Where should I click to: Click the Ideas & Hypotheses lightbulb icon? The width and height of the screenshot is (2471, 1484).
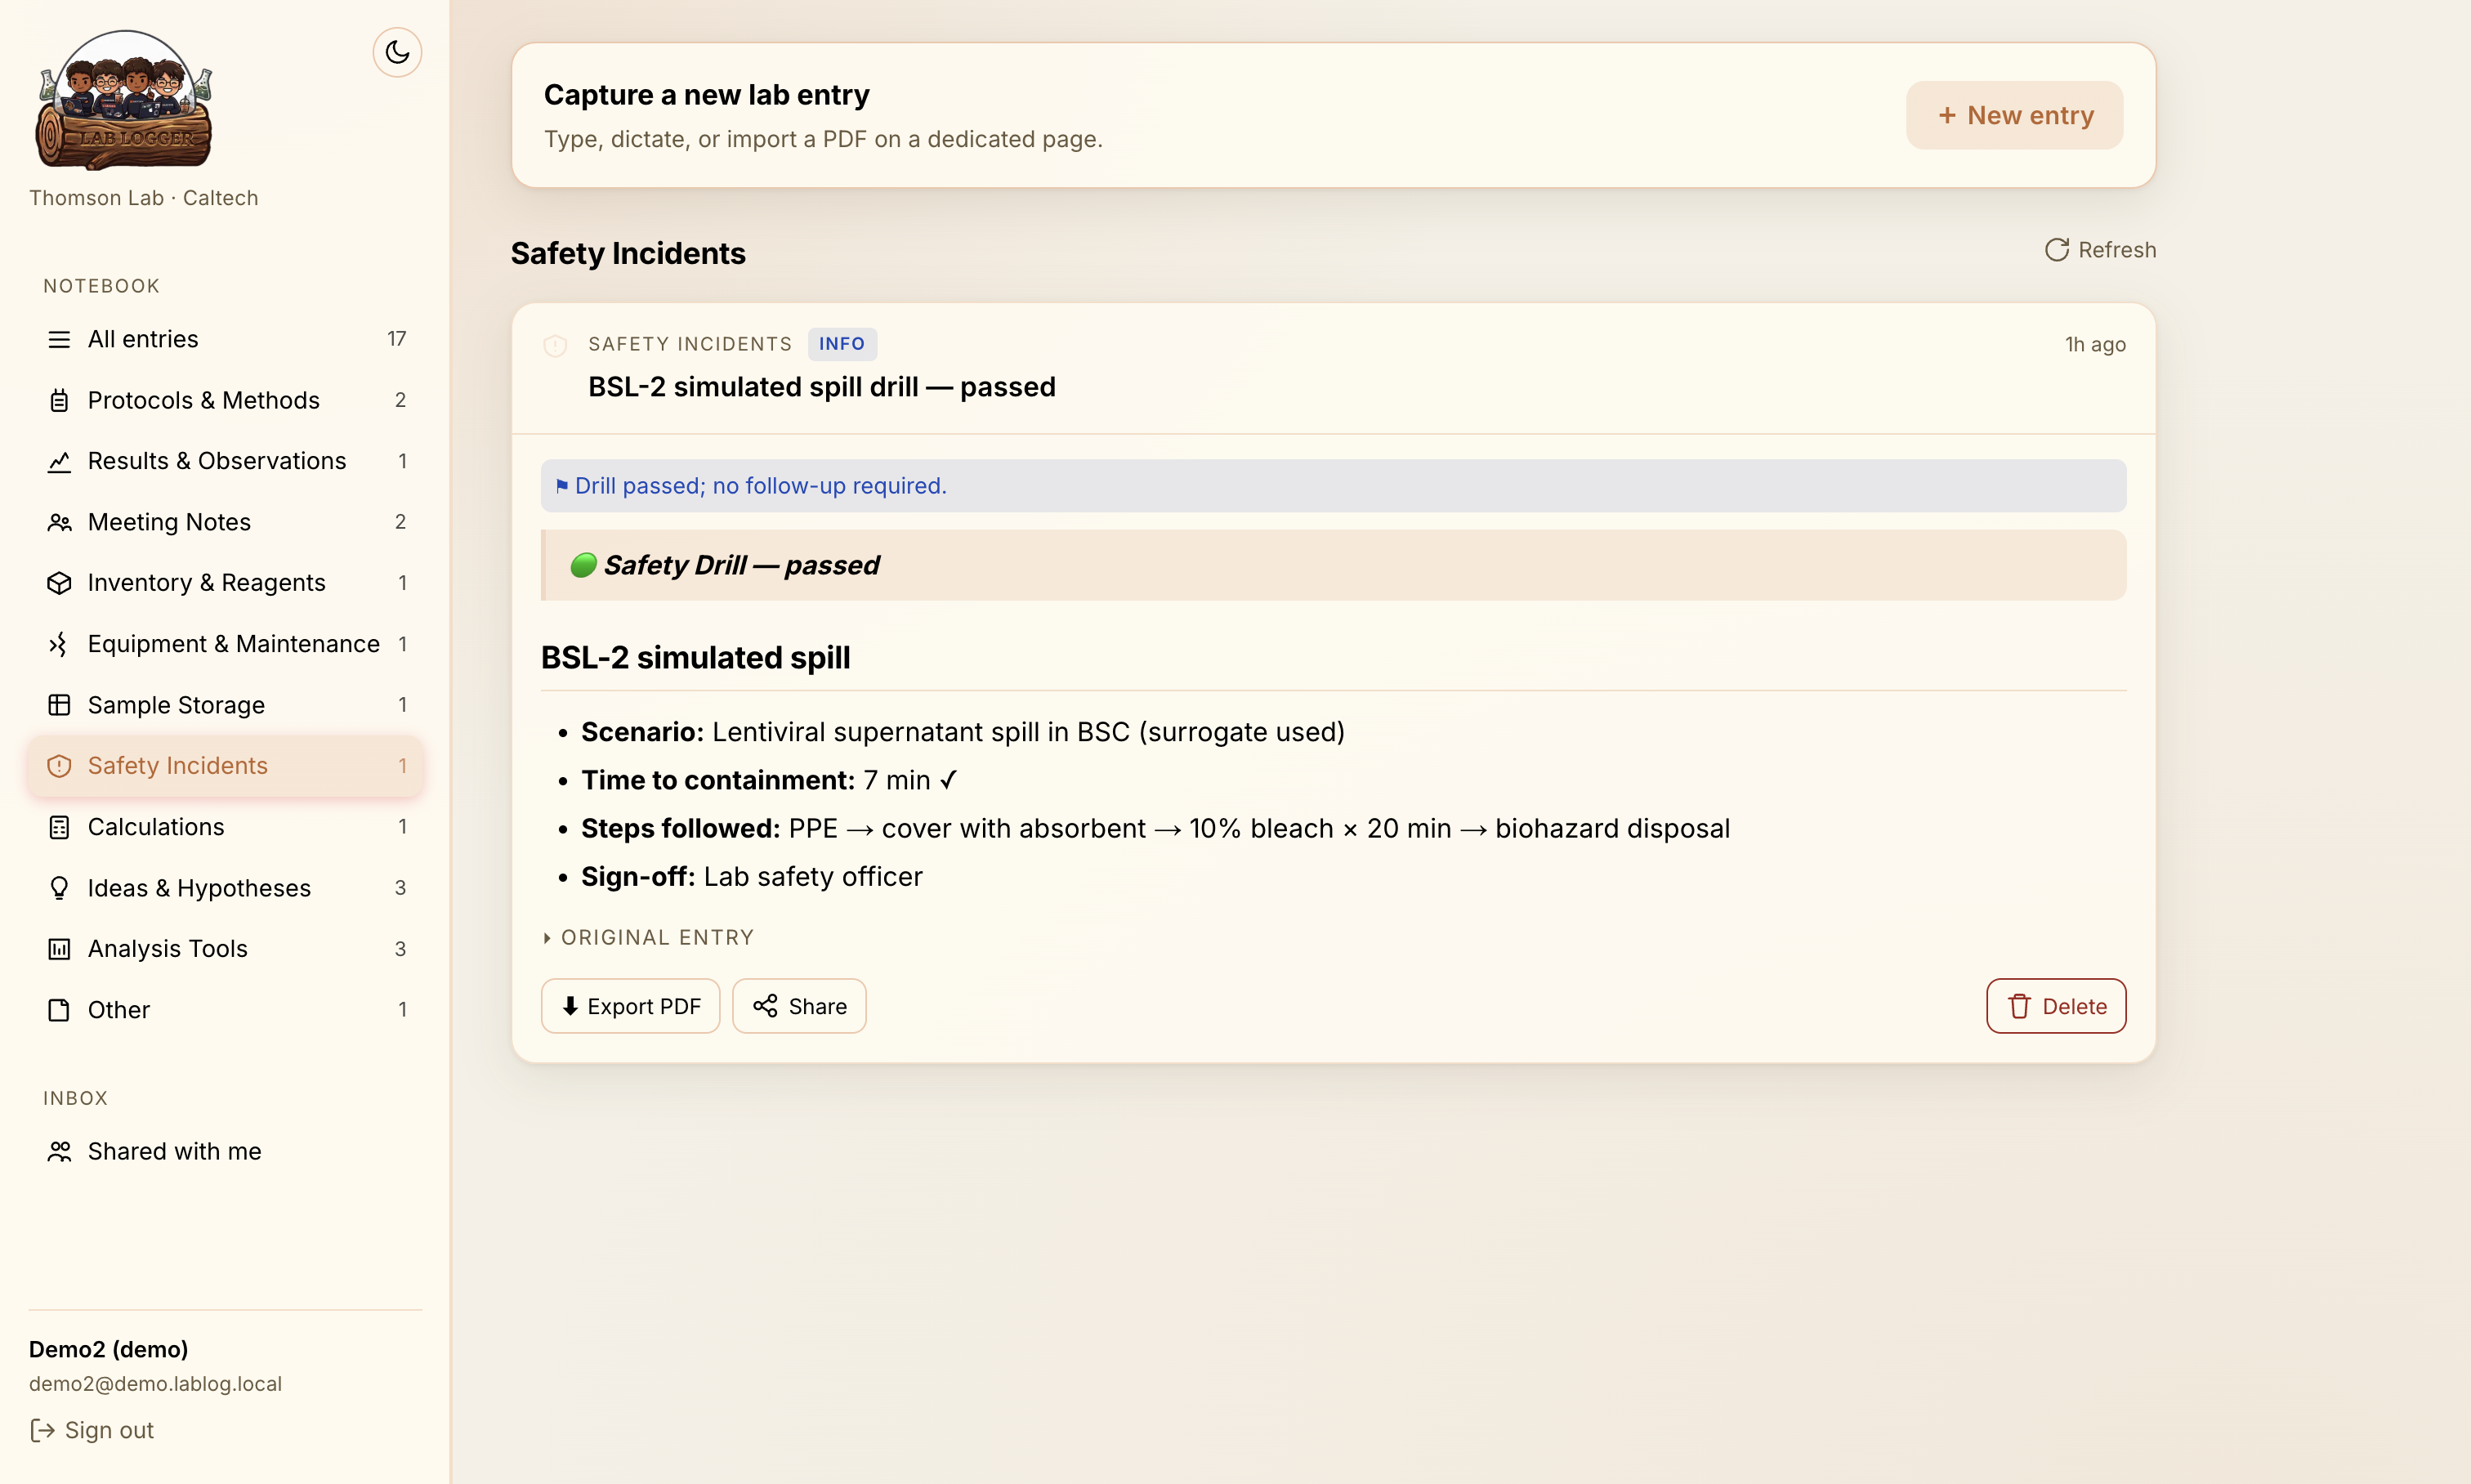coord(59,888)
